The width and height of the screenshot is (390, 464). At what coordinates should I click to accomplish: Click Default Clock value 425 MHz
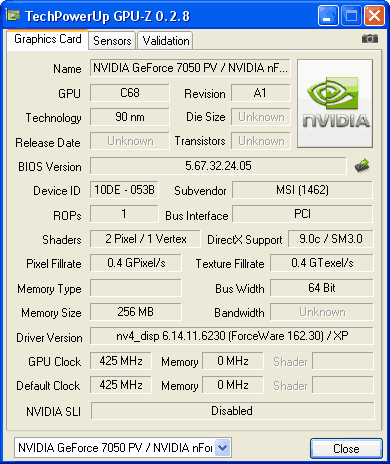coord(121,385)
